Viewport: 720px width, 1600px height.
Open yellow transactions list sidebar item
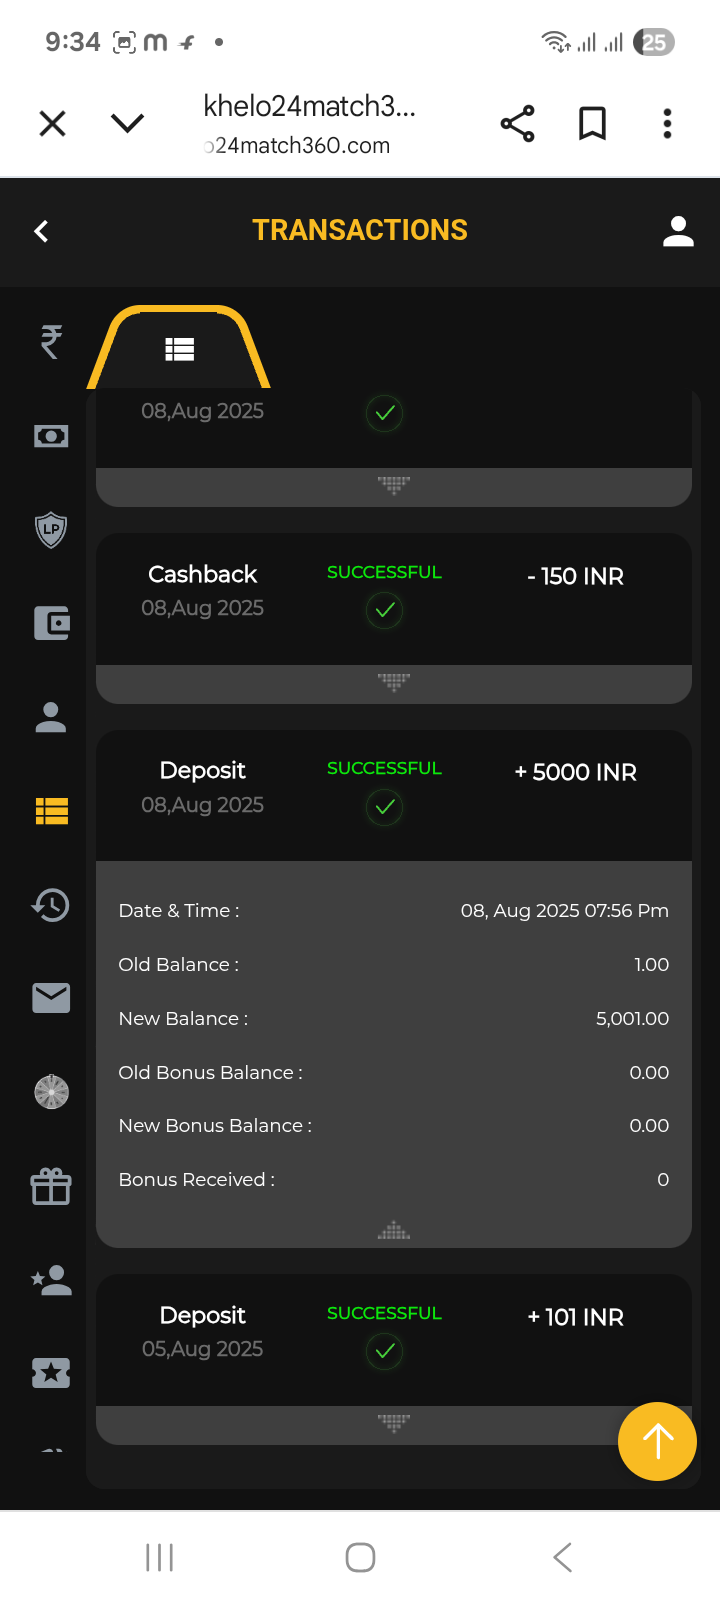click(51, 811)
